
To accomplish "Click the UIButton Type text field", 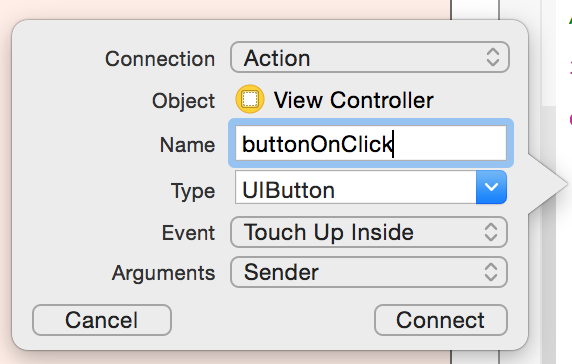I will pos(356,187).
